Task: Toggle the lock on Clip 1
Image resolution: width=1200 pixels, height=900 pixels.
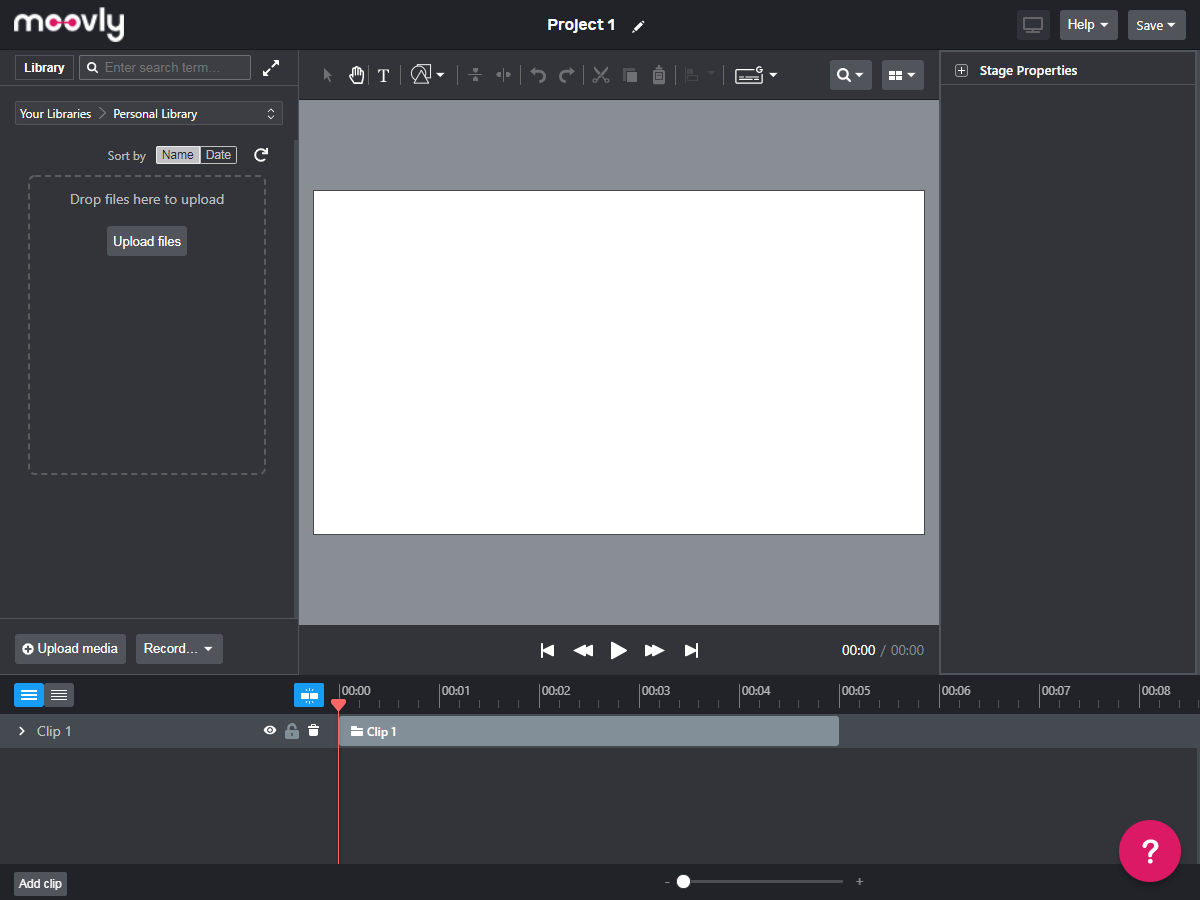Action: 292,731
